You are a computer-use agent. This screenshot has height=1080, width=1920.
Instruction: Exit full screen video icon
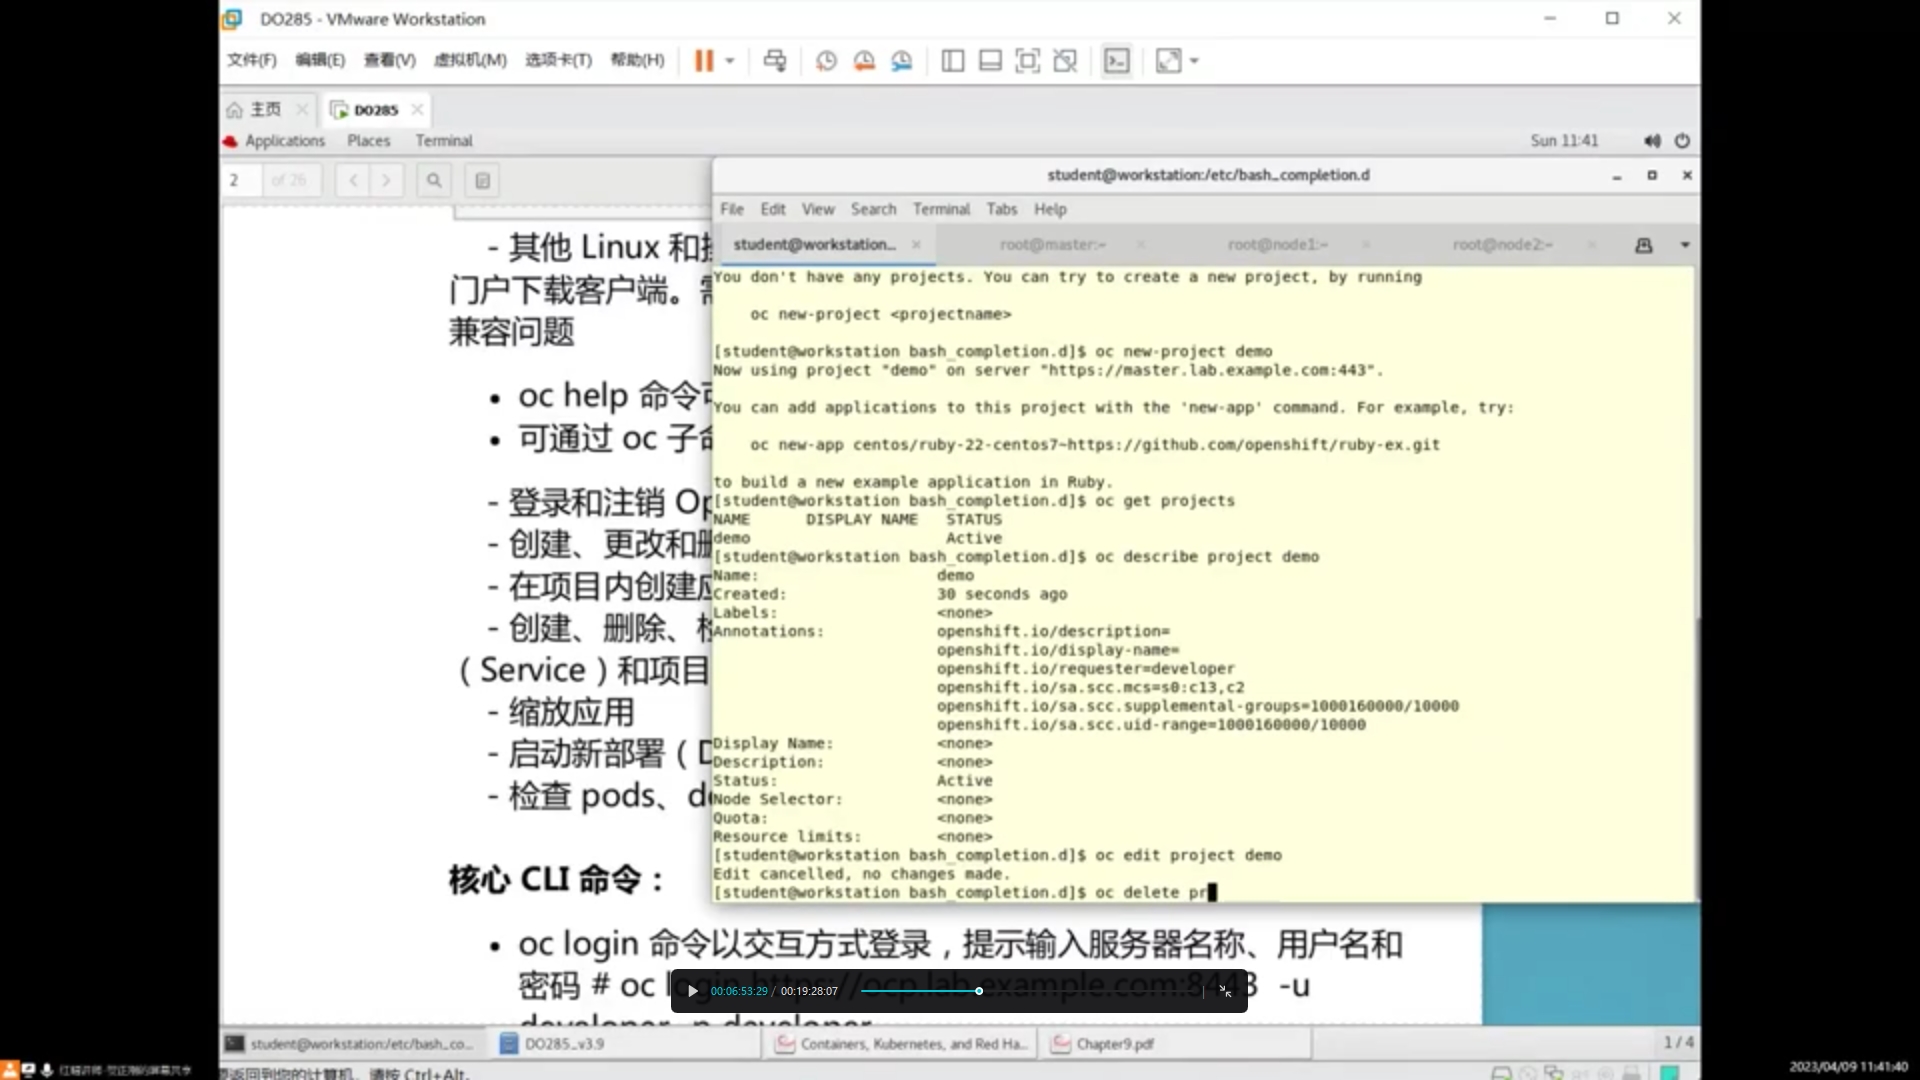(1225, 991)
